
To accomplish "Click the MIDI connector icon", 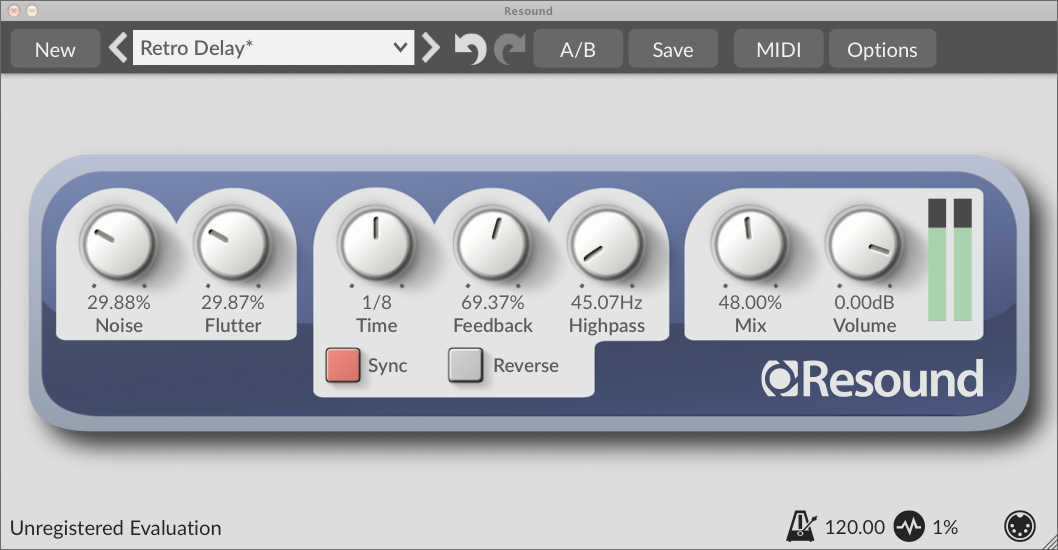I will coord(1020,526).
